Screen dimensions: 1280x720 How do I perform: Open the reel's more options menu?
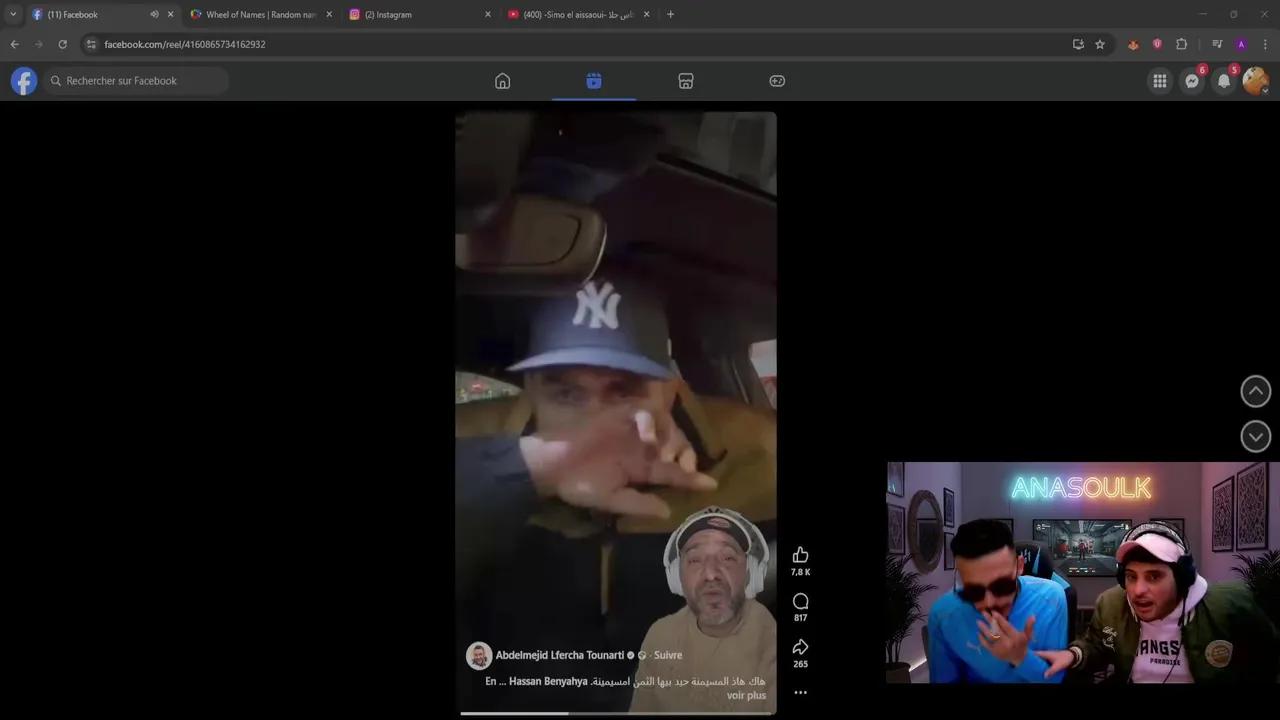coord(800,692)
